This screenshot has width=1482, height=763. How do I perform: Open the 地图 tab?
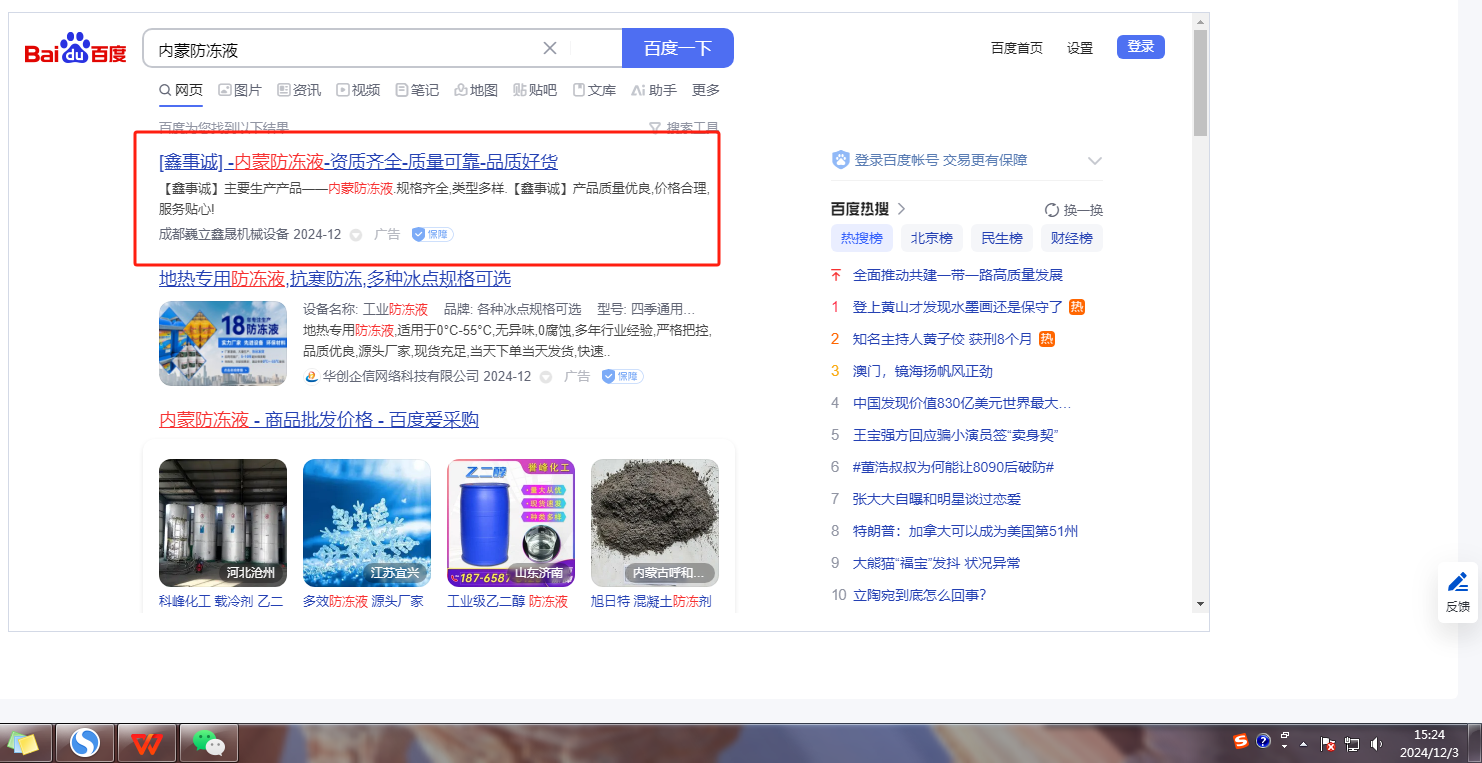(476, 90)
